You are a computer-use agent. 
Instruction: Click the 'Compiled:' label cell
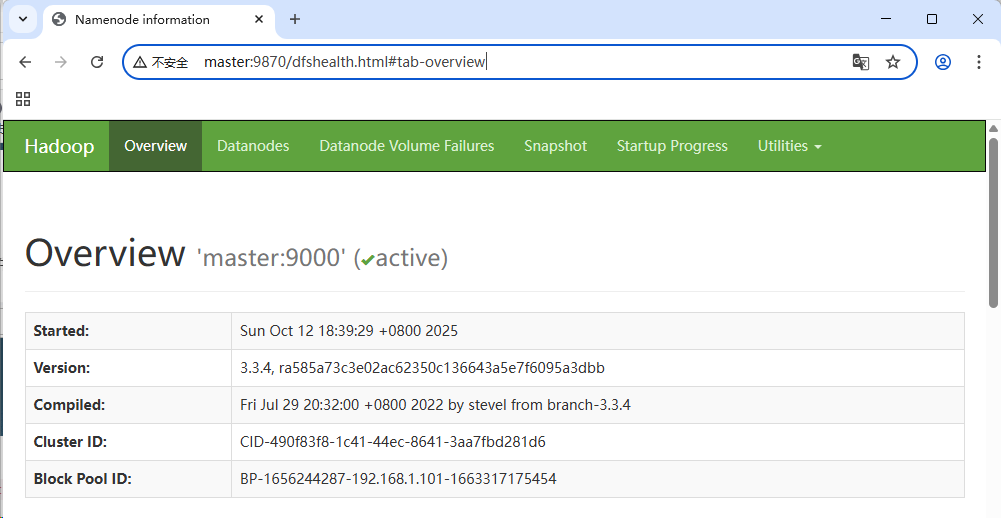click(128, 405)
